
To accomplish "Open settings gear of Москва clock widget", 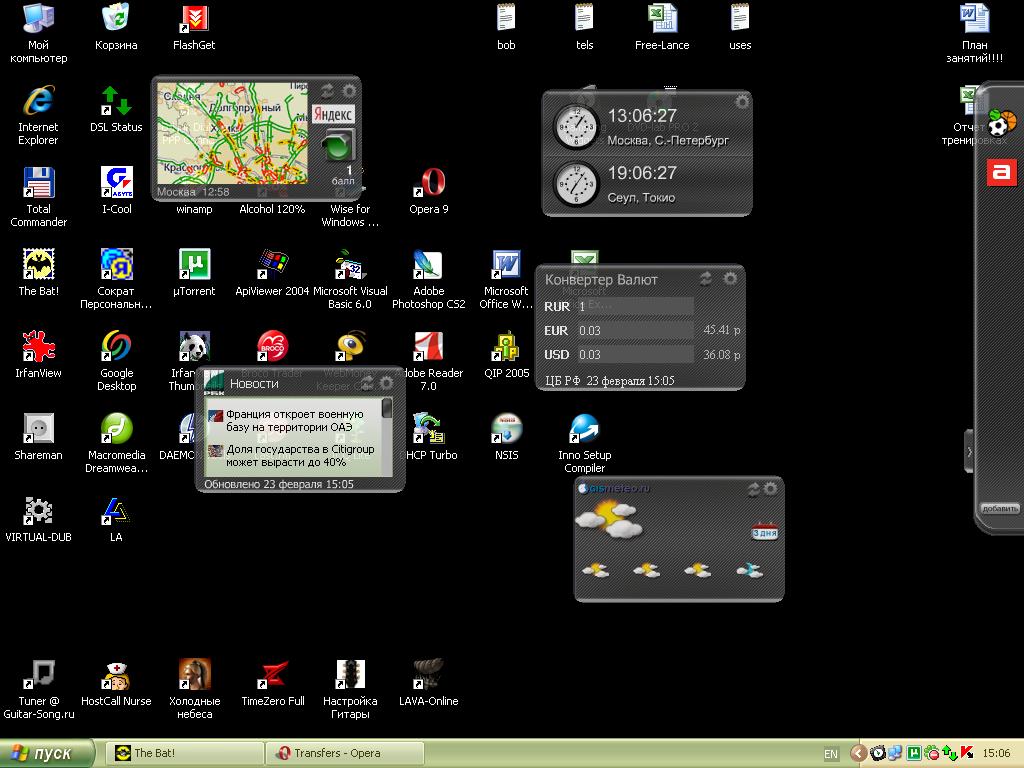I will (x=742, y=102).
